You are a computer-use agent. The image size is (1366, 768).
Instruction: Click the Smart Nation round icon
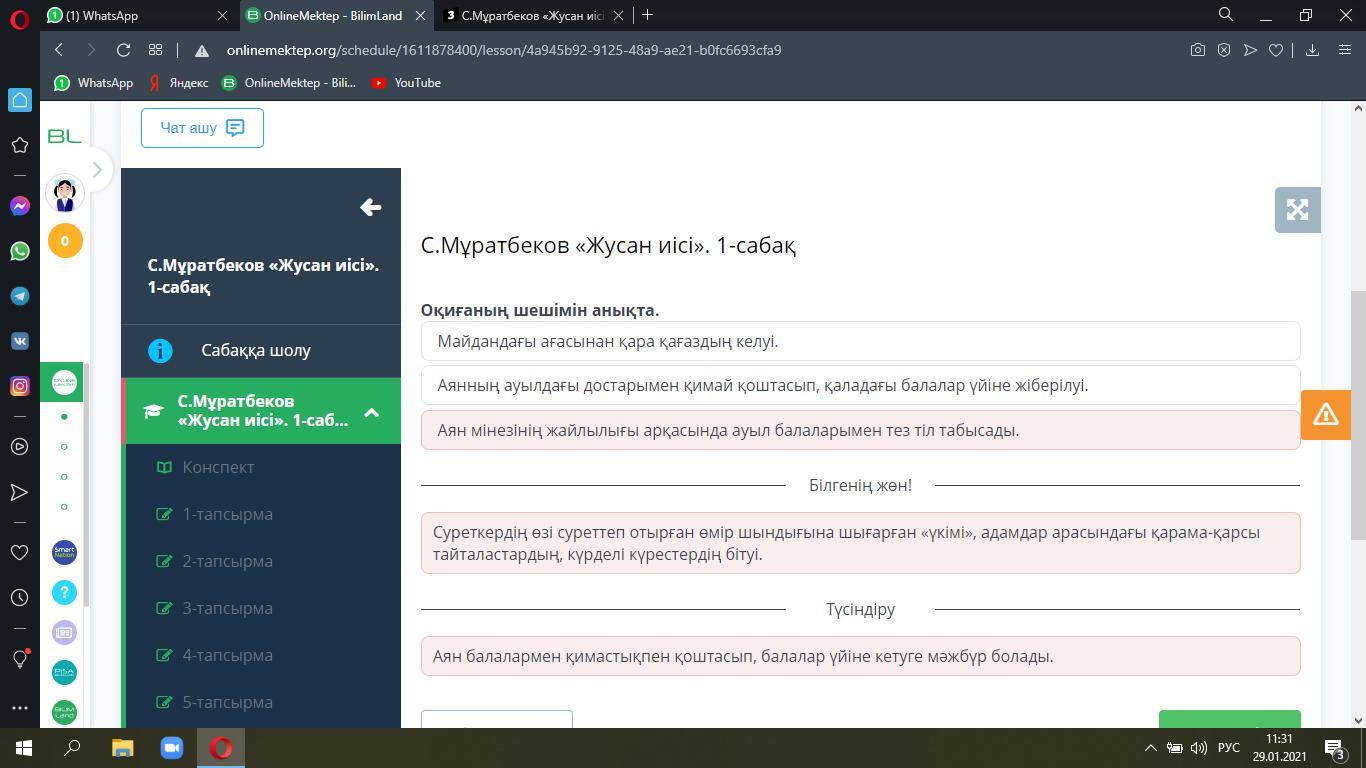pos(64,552)
